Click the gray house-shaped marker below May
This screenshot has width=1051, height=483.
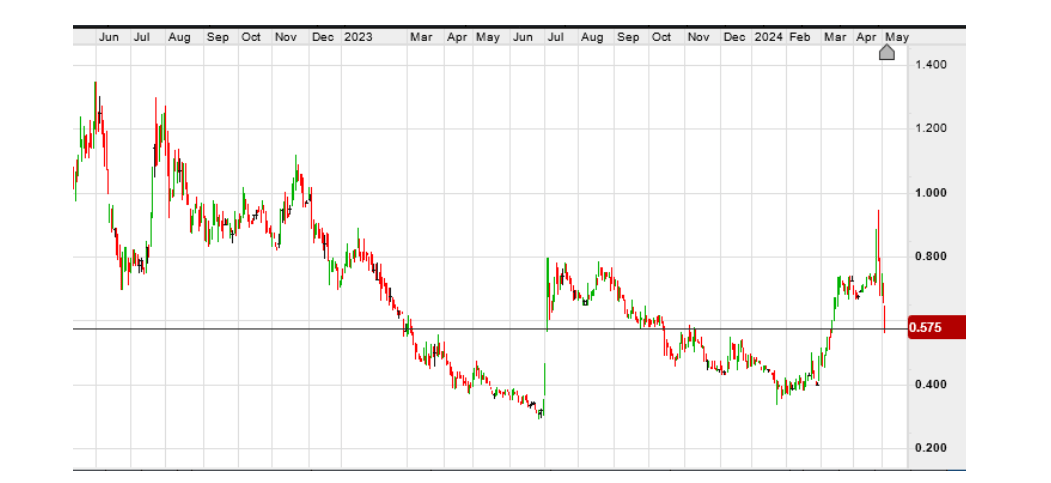887,52
